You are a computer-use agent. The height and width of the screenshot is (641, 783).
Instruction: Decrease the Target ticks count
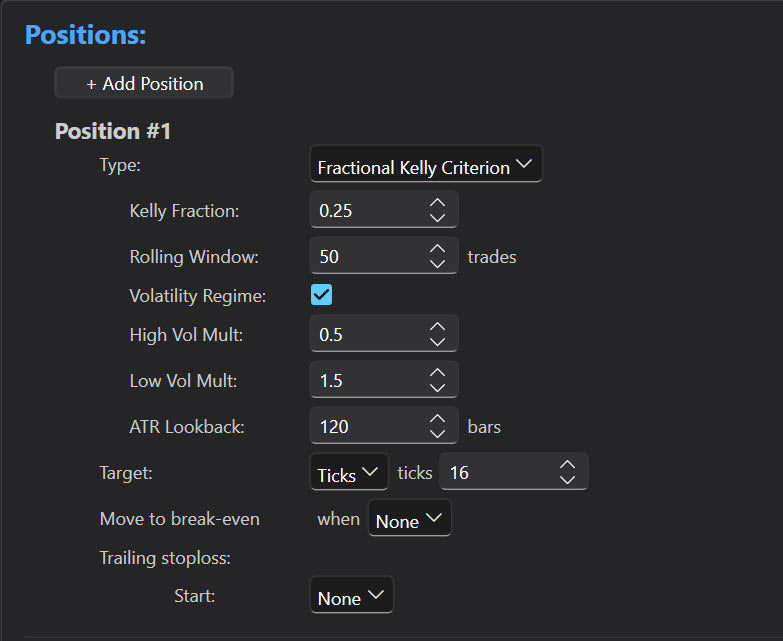[567, 480]
